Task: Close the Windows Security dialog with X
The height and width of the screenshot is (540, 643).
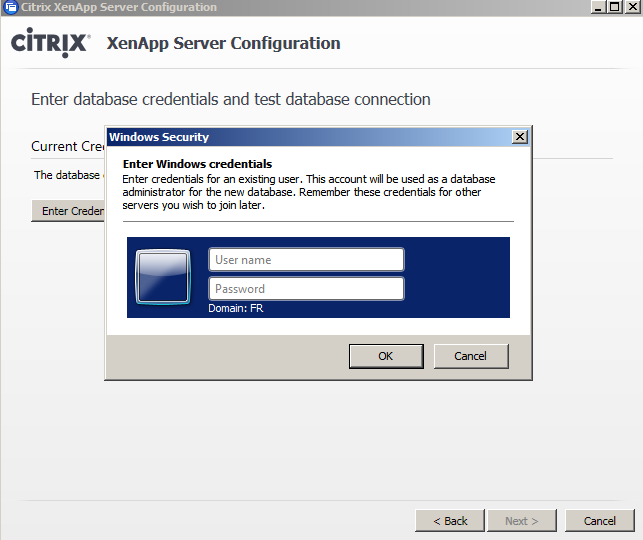Action: 520,137
